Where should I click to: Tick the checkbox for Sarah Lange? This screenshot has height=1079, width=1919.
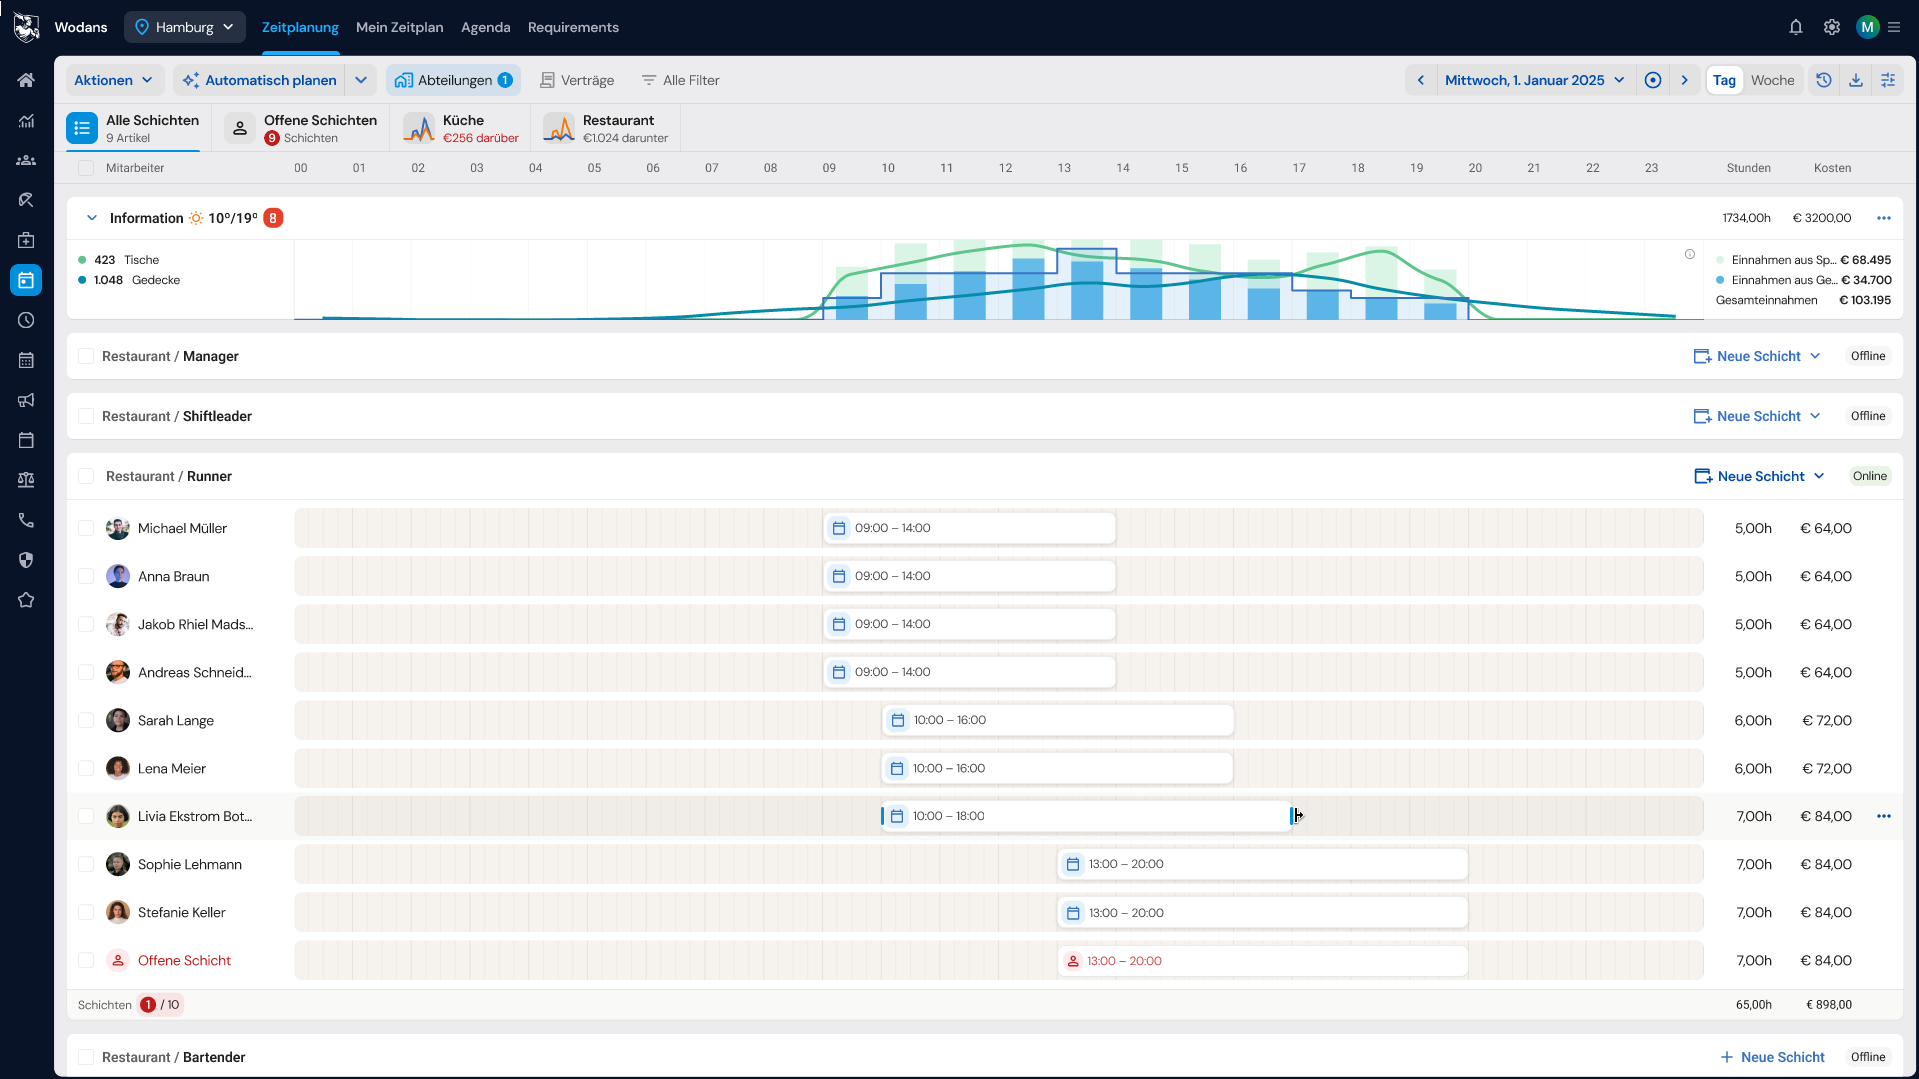pyautogui.click(x=86, y=720)
